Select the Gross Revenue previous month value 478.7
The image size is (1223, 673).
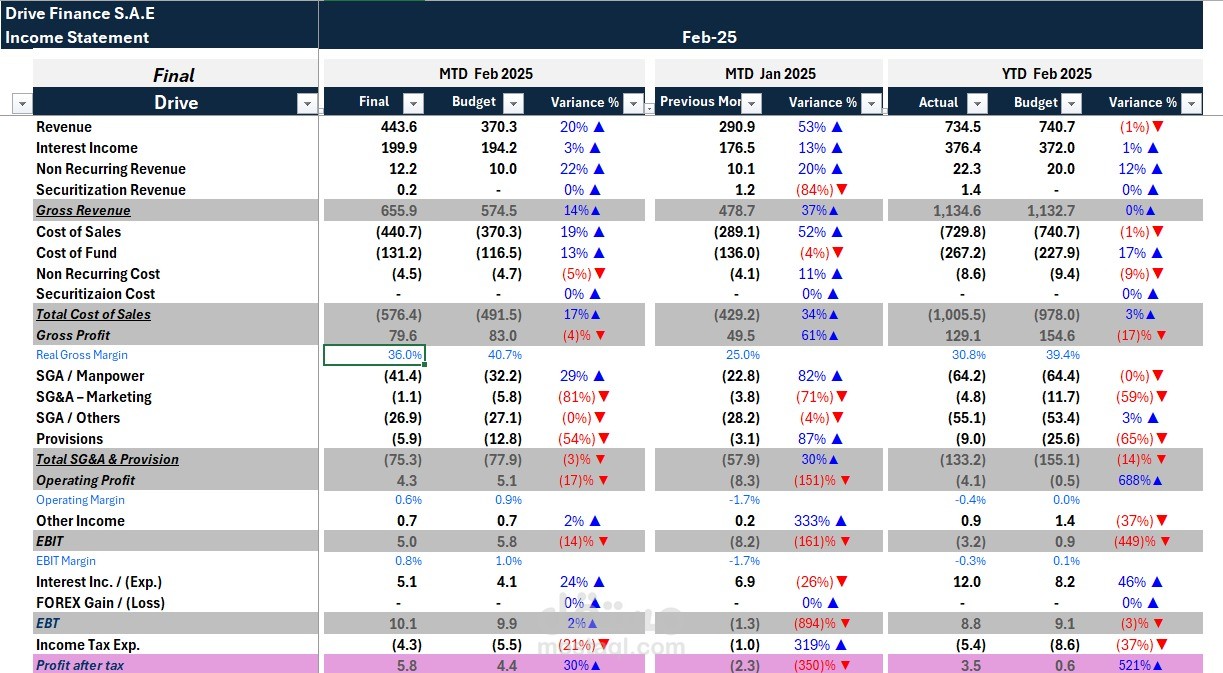(x=737, y=211)
